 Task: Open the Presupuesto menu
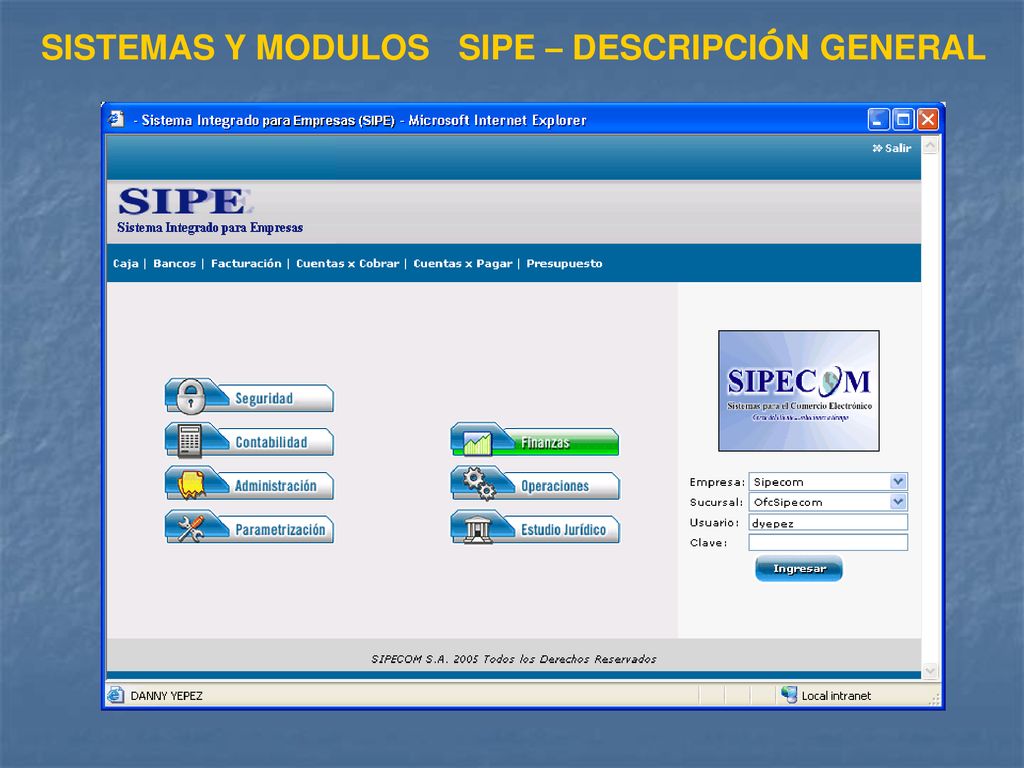tap(564, 263)
